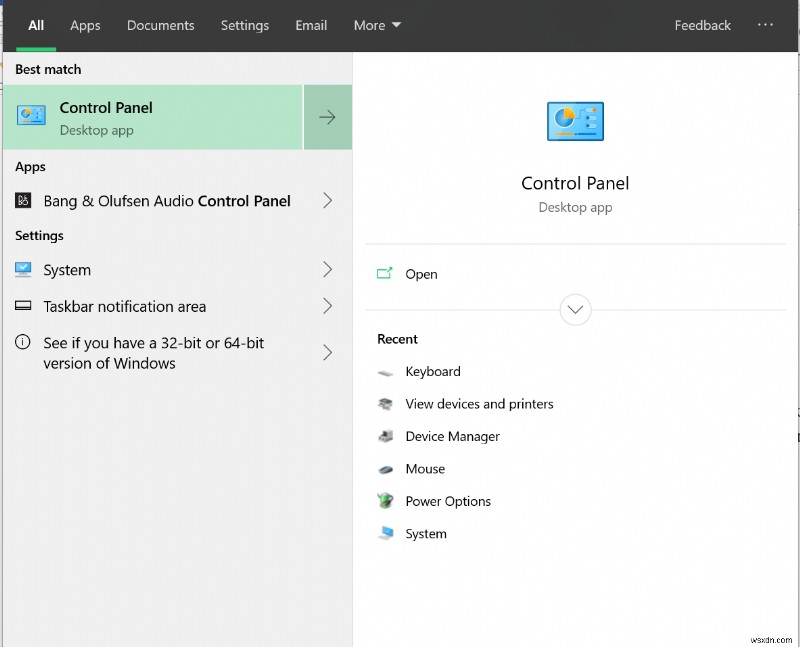This screenshot has height=647, width=800.
Task: Switch to the Documents tab
Action: tap(161, 26)
